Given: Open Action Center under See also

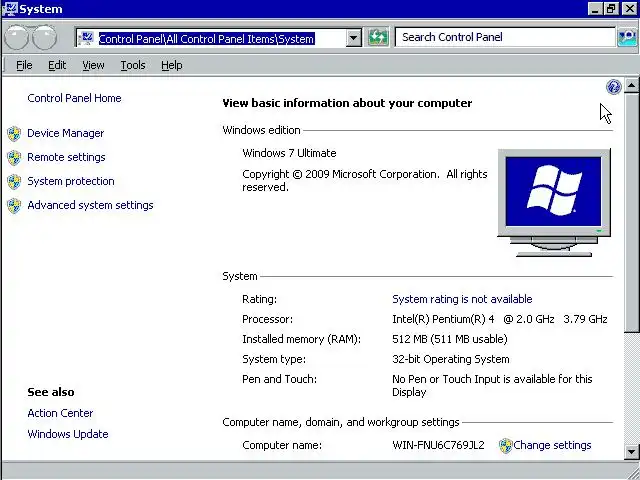Looking at the screenshot, I should [x=60, y=413].
